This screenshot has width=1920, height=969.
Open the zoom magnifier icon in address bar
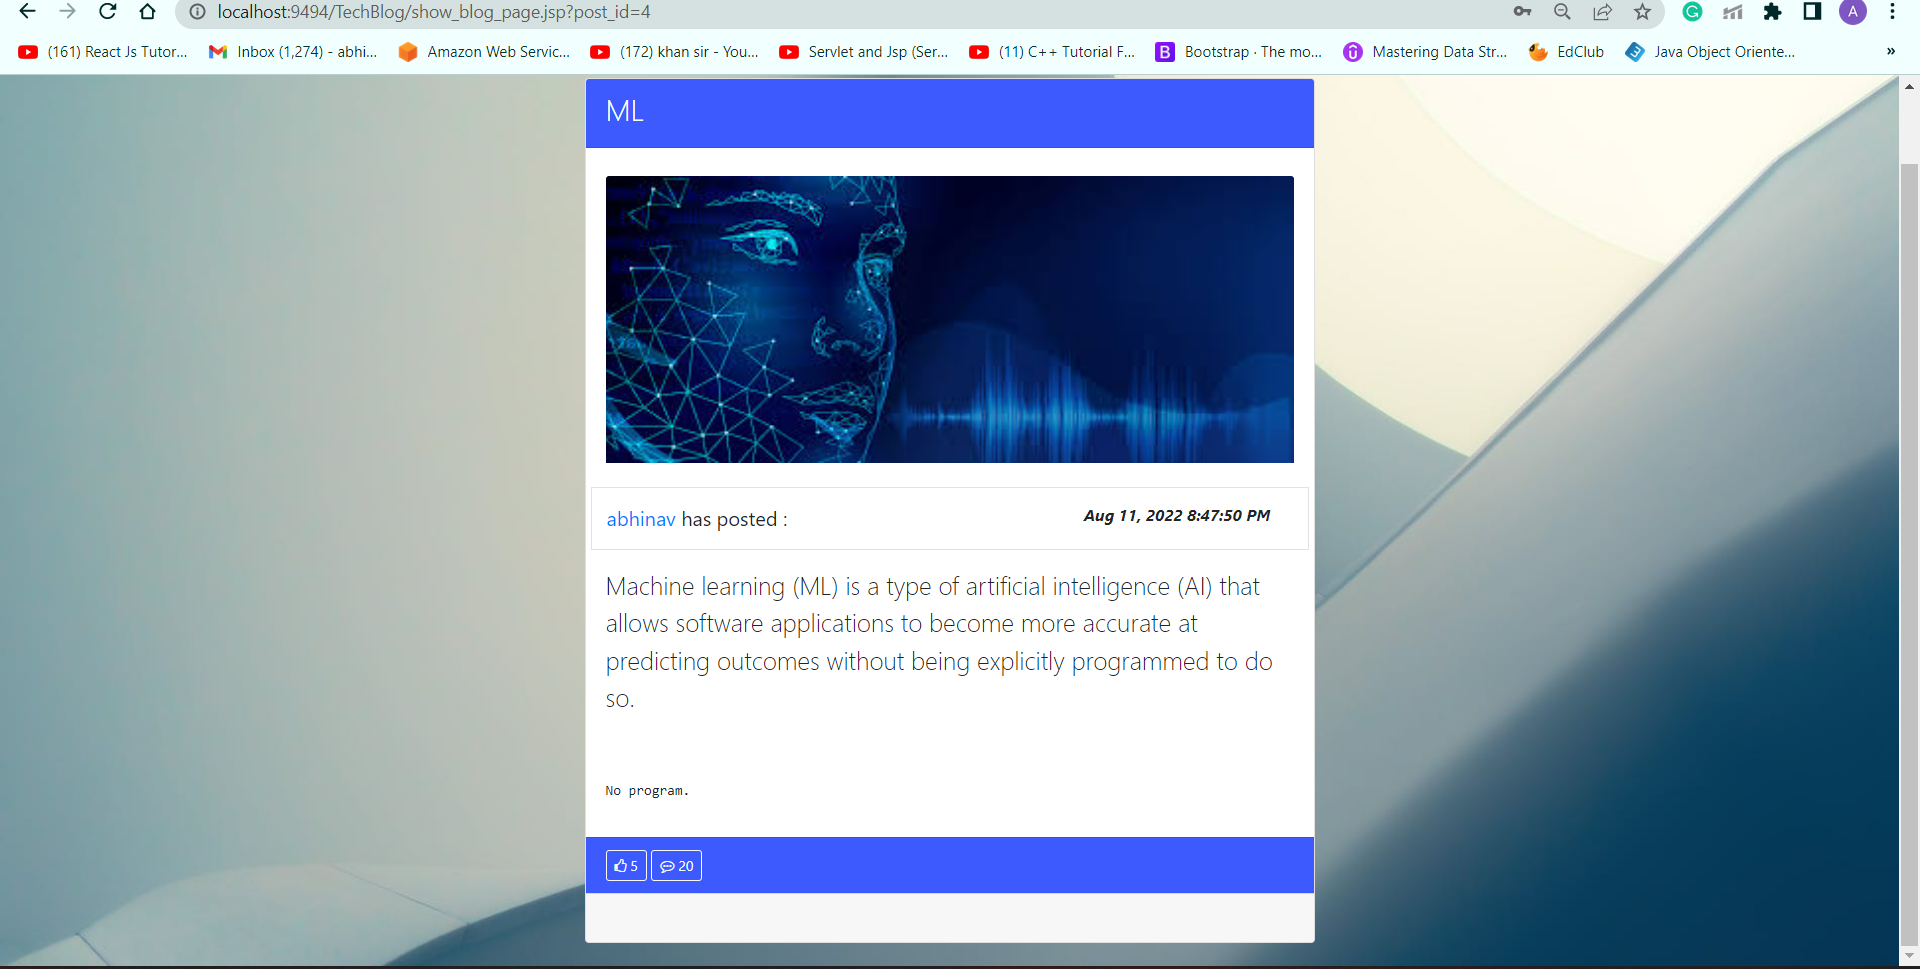tap(1562, 13)
